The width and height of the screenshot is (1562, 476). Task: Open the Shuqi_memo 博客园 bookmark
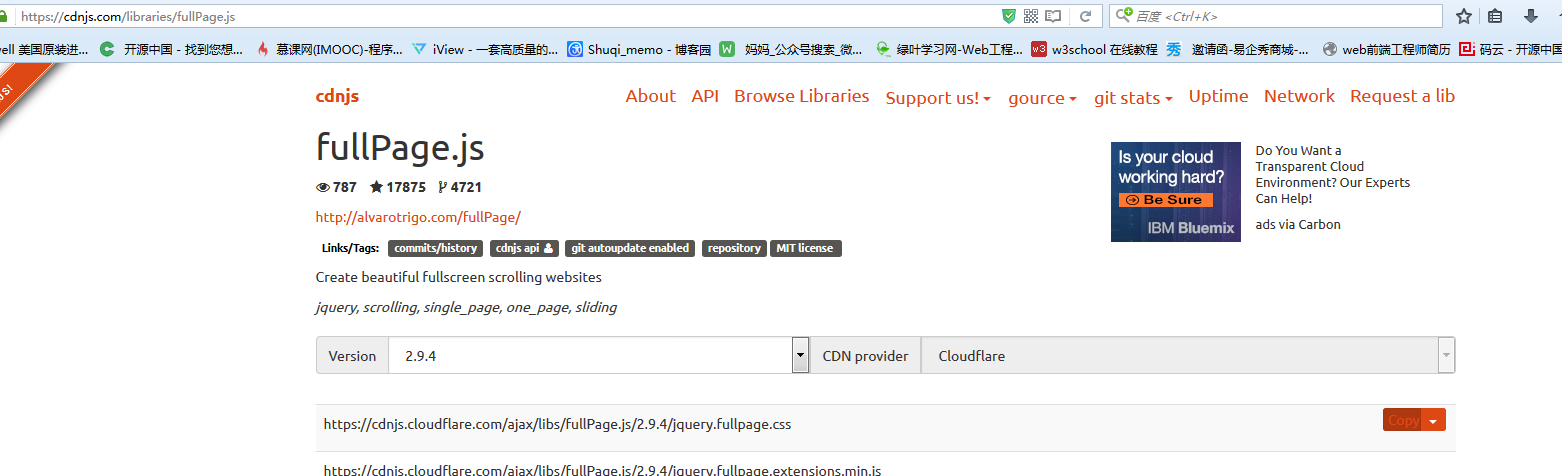[639, 49]
